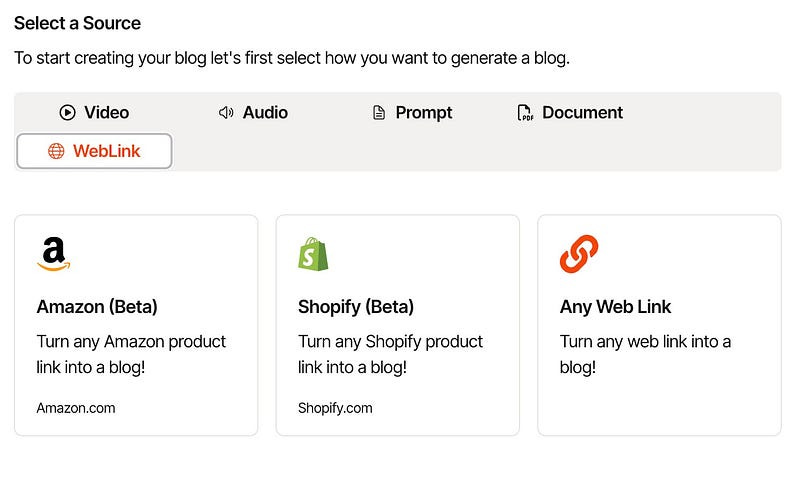Click the orange chain link icon

[x=579, y=254]
